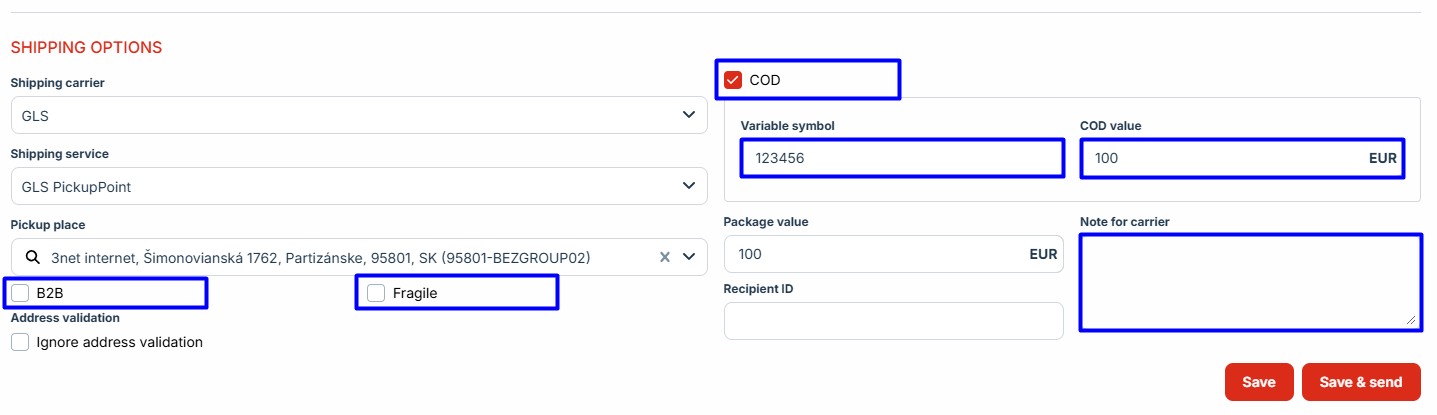Expand the Shipping service GLS PickupPoint dropdown

click(x=359, y=186)
